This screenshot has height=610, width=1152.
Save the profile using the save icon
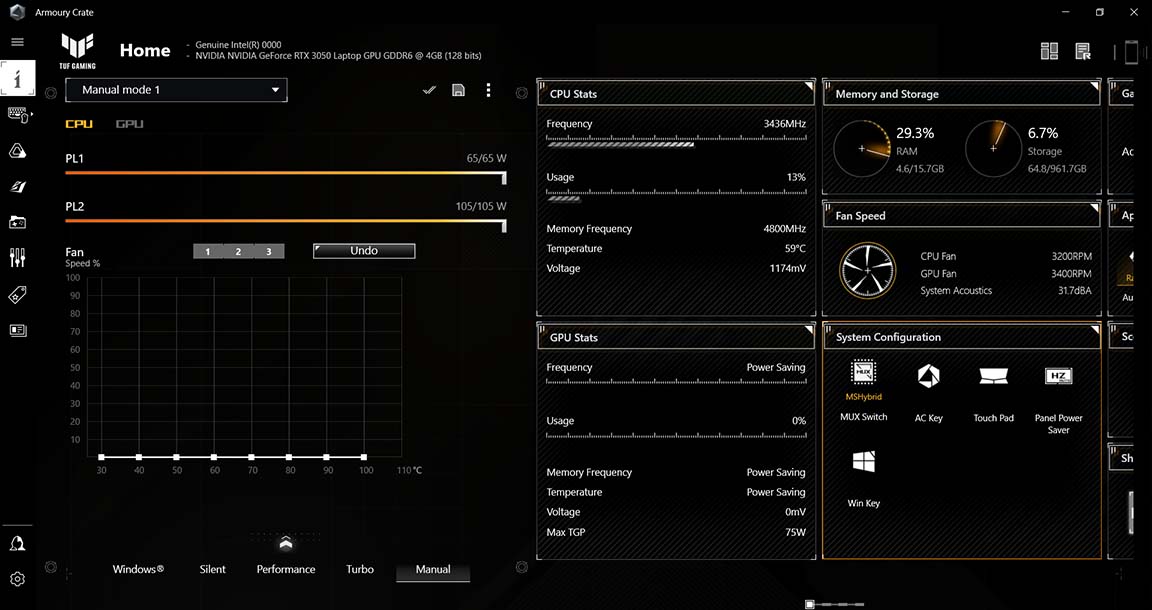458,90
